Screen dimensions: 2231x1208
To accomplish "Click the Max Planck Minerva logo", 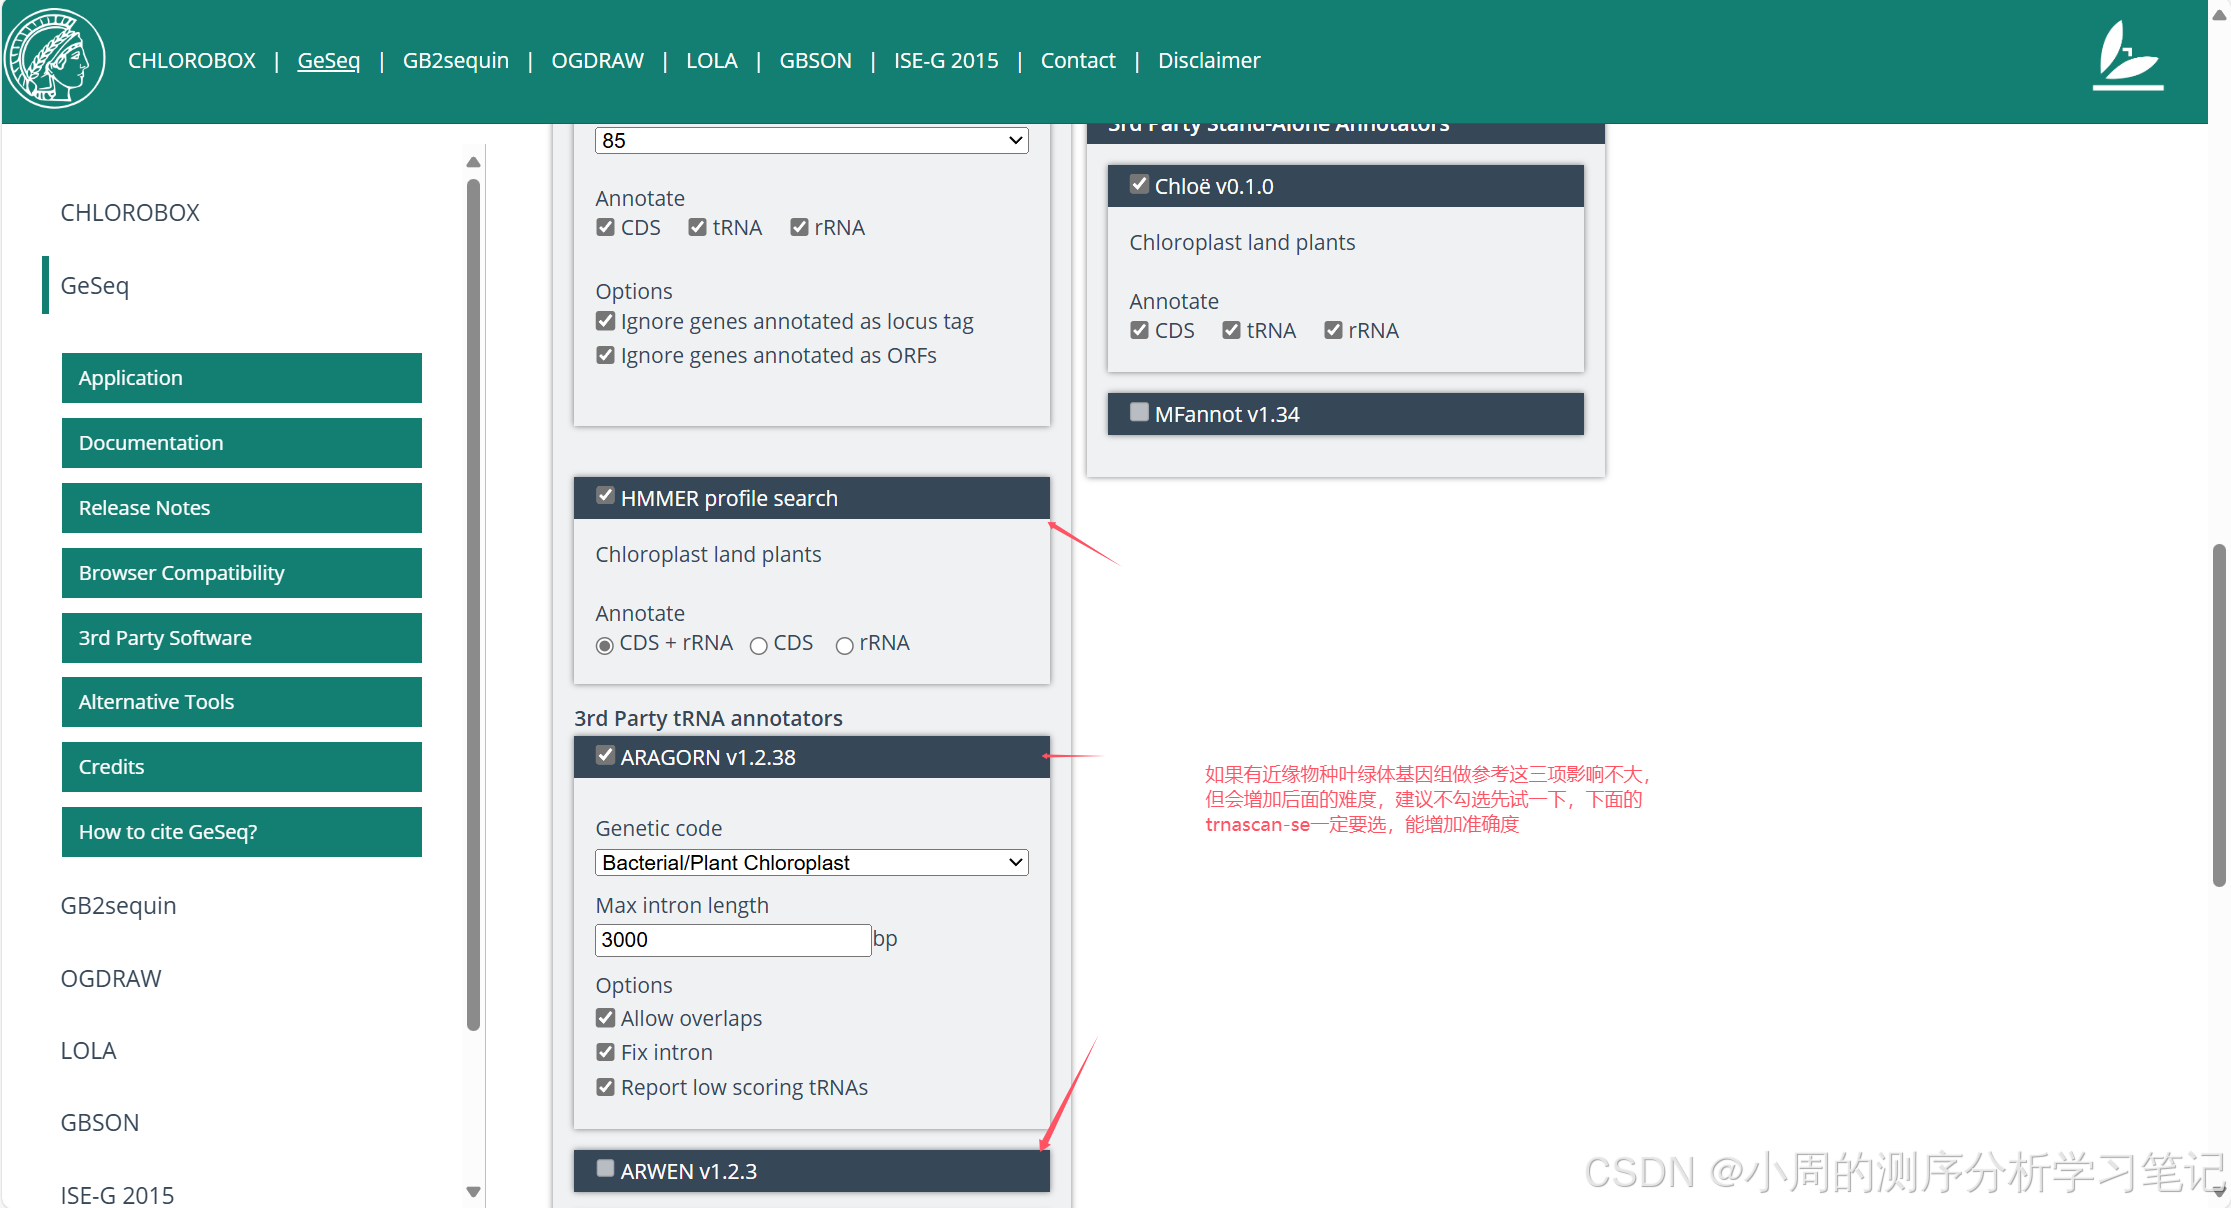I will (x=54, y=60).
